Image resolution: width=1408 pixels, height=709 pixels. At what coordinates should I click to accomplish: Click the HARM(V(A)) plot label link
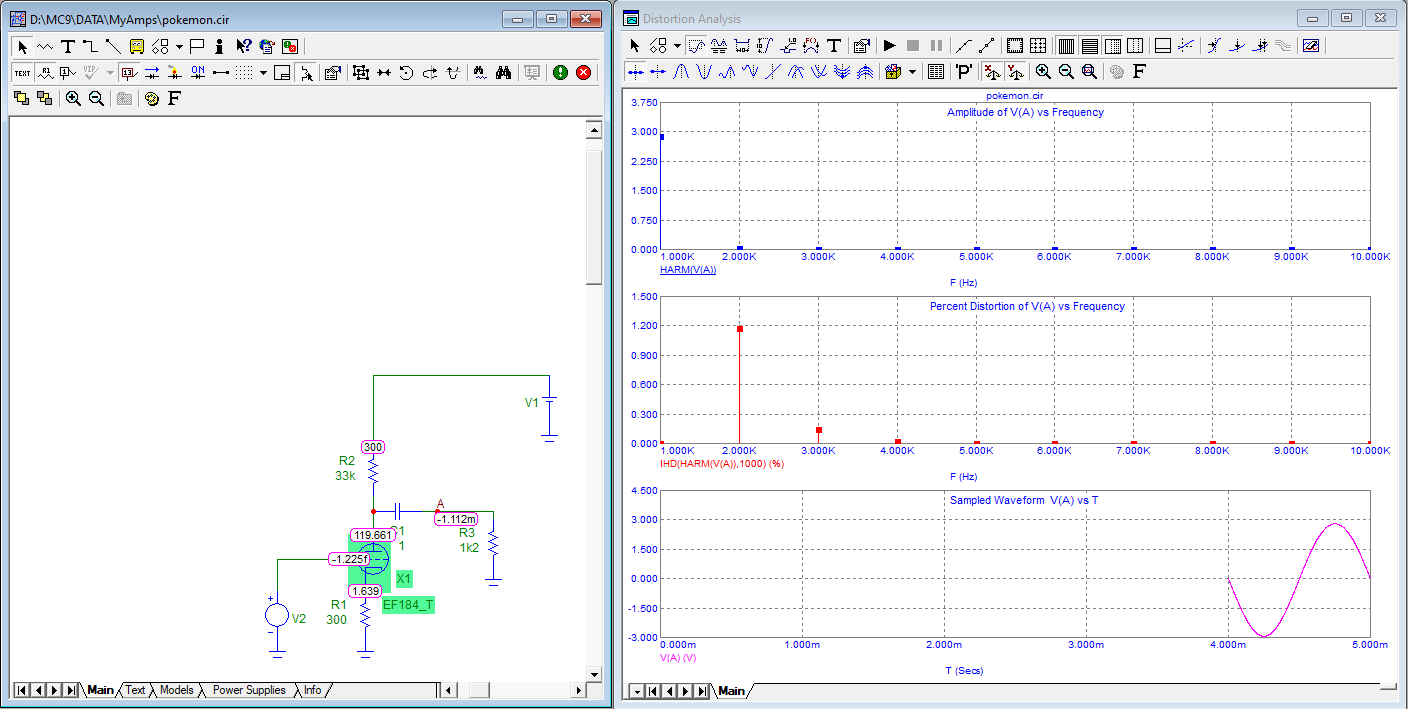tap(688, 271)
